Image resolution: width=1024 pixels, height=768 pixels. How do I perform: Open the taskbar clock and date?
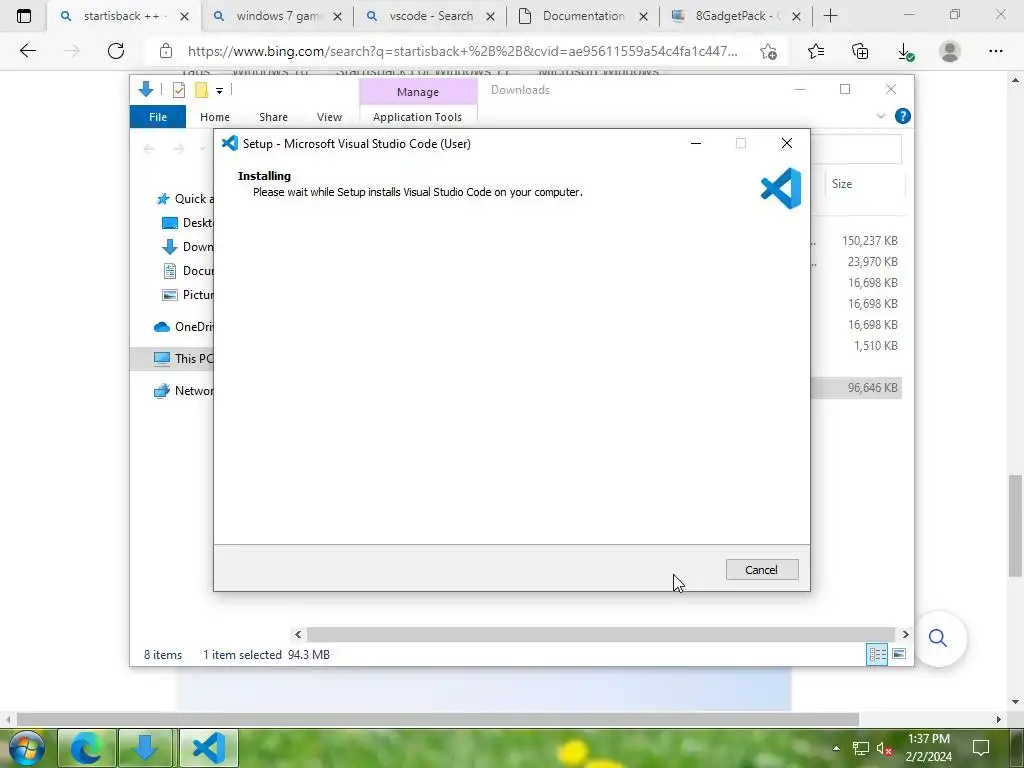click(929, 748)
